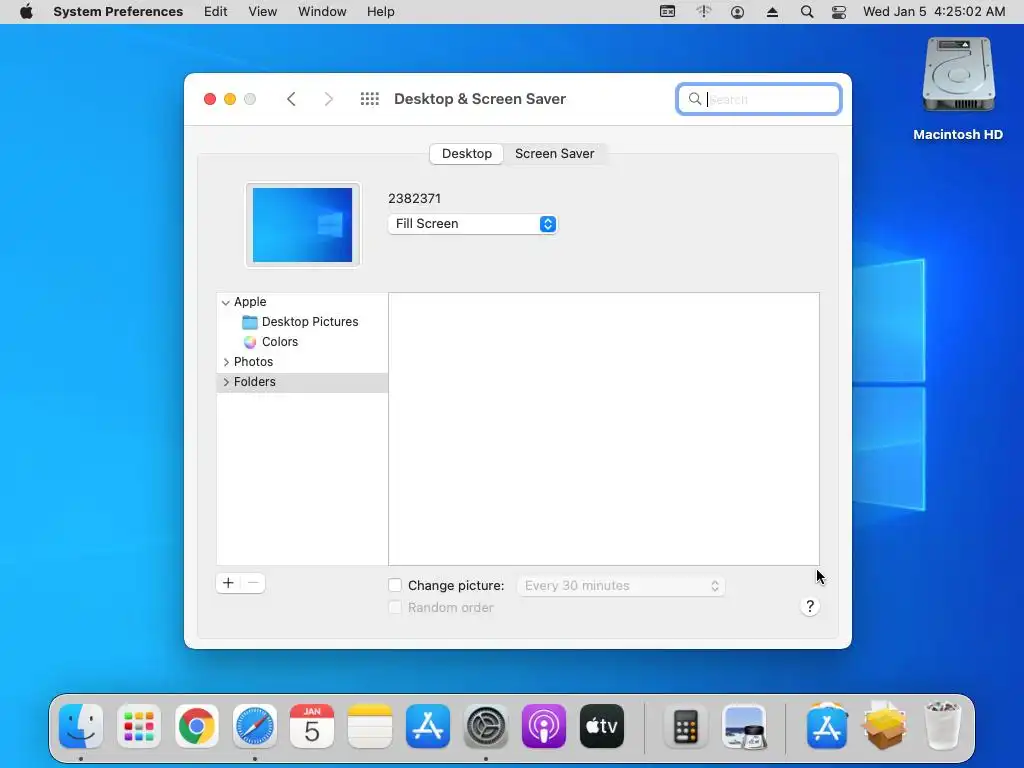
Task: Click the wallpaper name 2382371
Action: pos(415,199)
